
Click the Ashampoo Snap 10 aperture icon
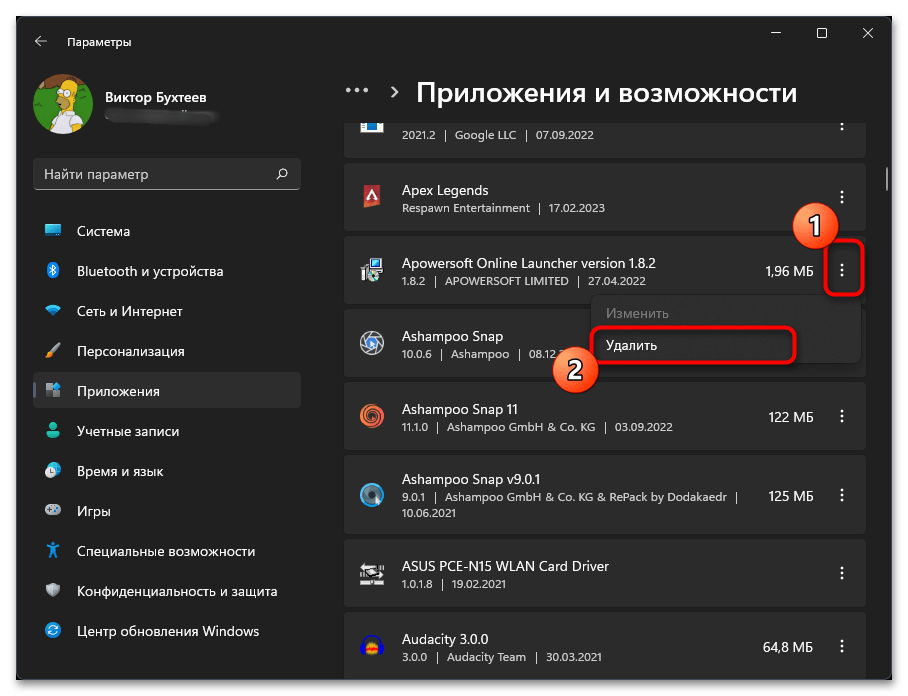pos(372,343)
